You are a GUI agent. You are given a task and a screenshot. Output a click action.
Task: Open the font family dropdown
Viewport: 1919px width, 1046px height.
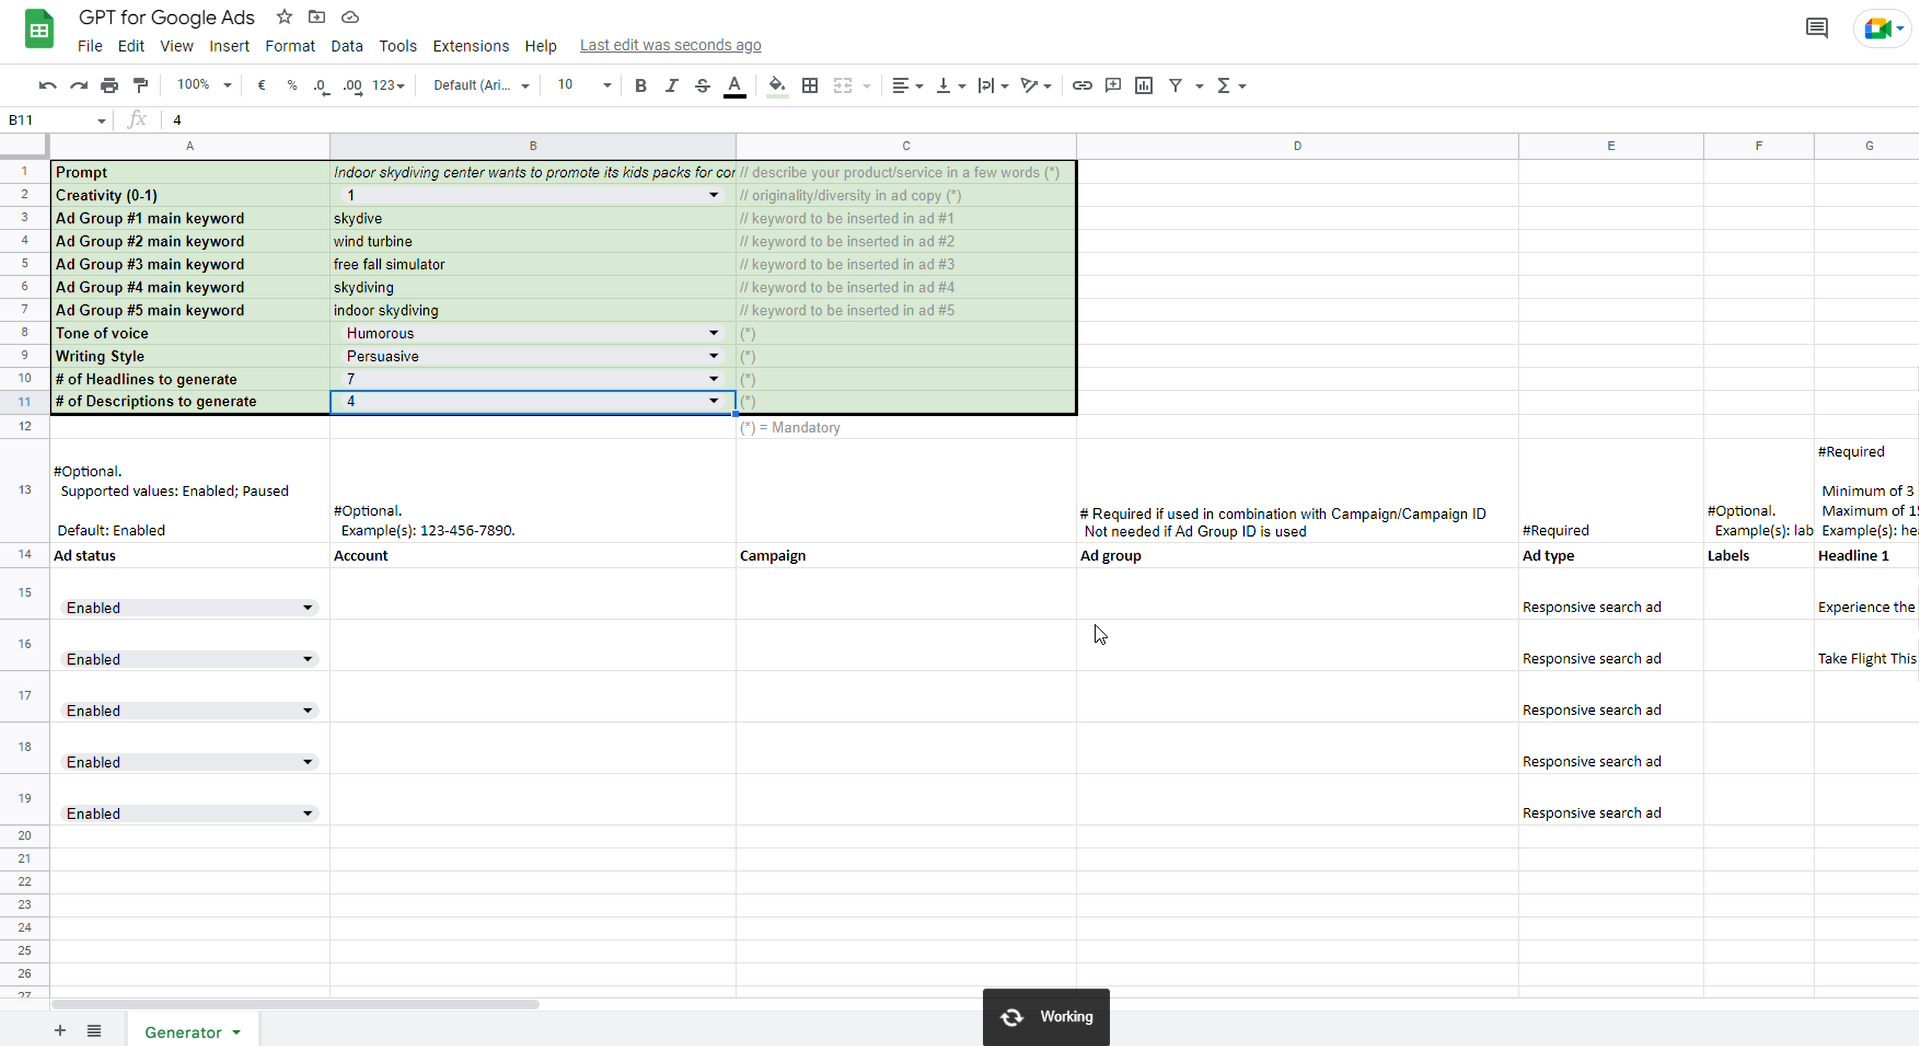pos(481,86)
